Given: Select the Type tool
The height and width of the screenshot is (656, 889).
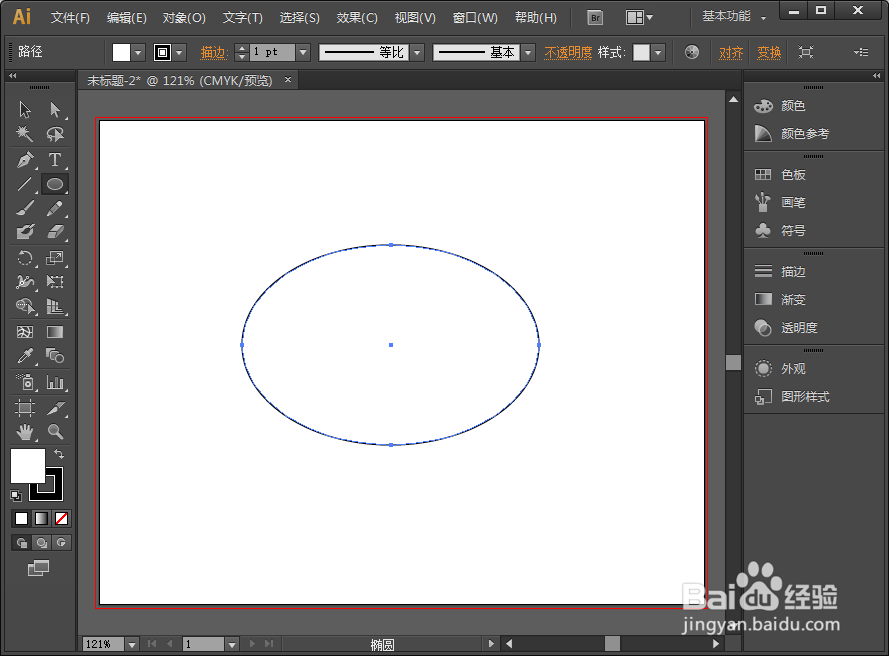Looking at the screenshot, I should click(x=55, y=159).
